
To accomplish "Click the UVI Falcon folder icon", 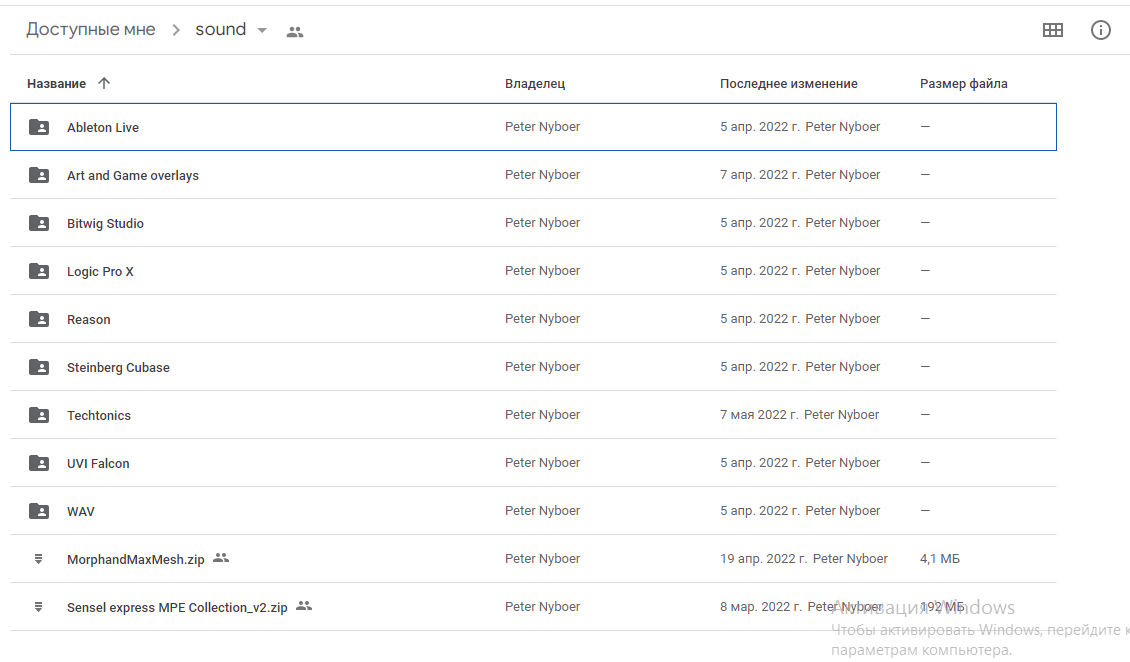I will (x=39, y=463).
